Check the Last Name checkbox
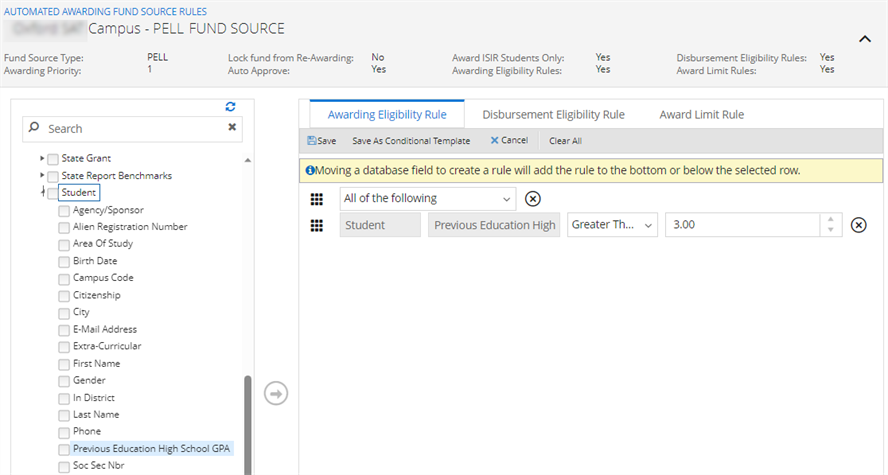 [64, 416]
